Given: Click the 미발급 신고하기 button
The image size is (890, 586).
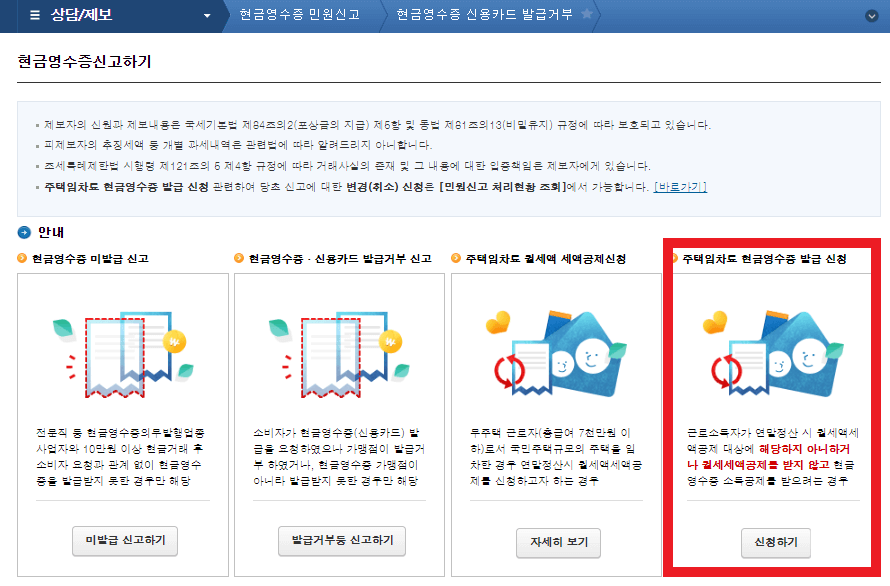Looking at the screenshot, I should (124, 542).
